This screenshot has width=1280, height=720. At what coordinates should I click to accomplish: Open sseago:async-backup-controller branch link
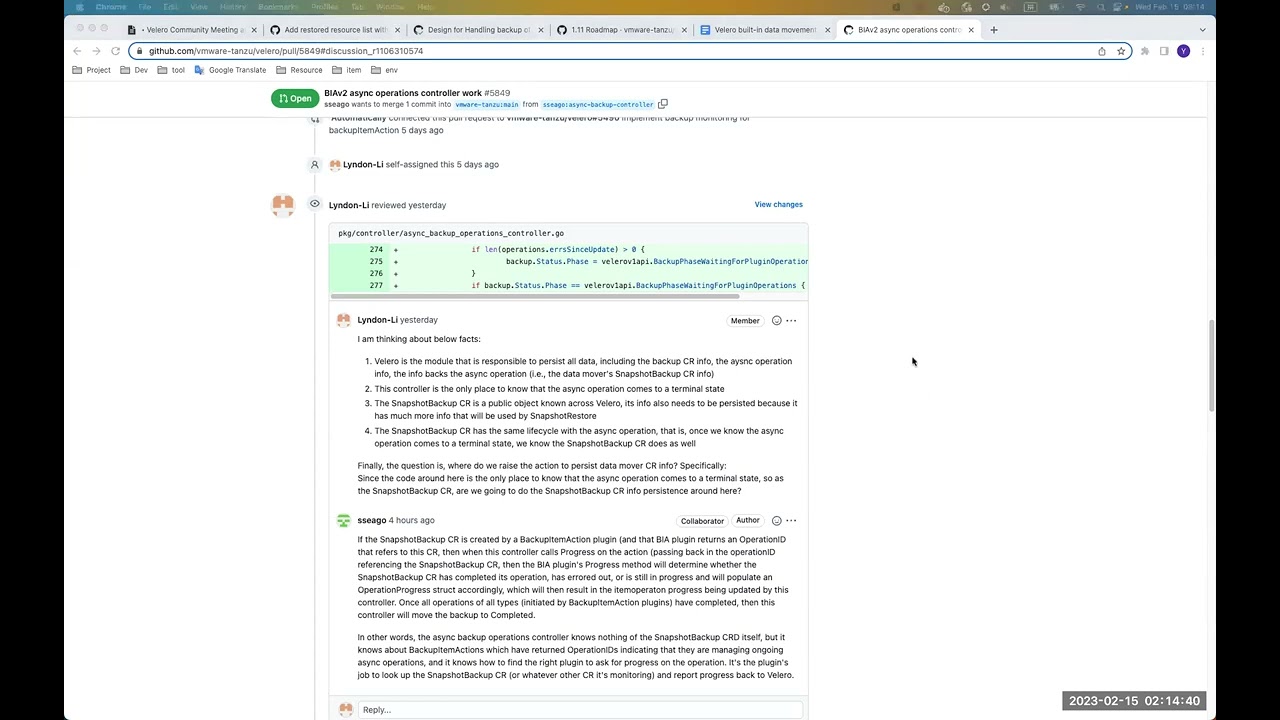(x=598, y=104)
